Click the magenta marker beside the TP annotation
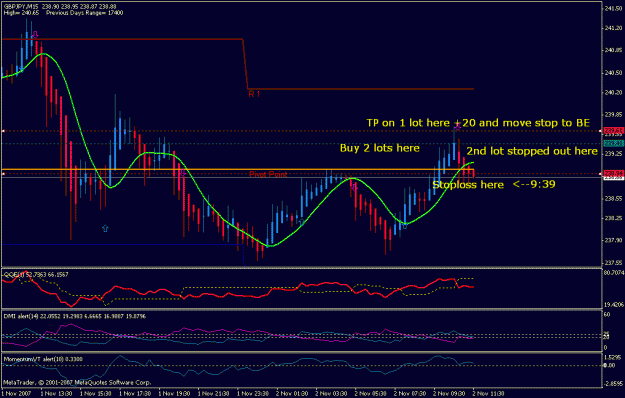The image size is (625, 398). point(457,127)
